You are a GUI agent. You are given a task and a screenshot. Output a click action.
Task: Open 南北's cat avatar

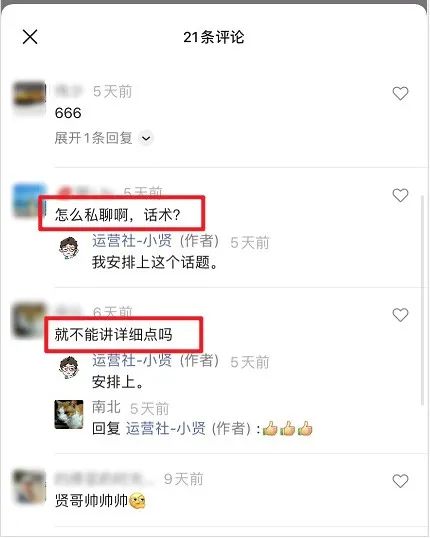click(69, 414)
